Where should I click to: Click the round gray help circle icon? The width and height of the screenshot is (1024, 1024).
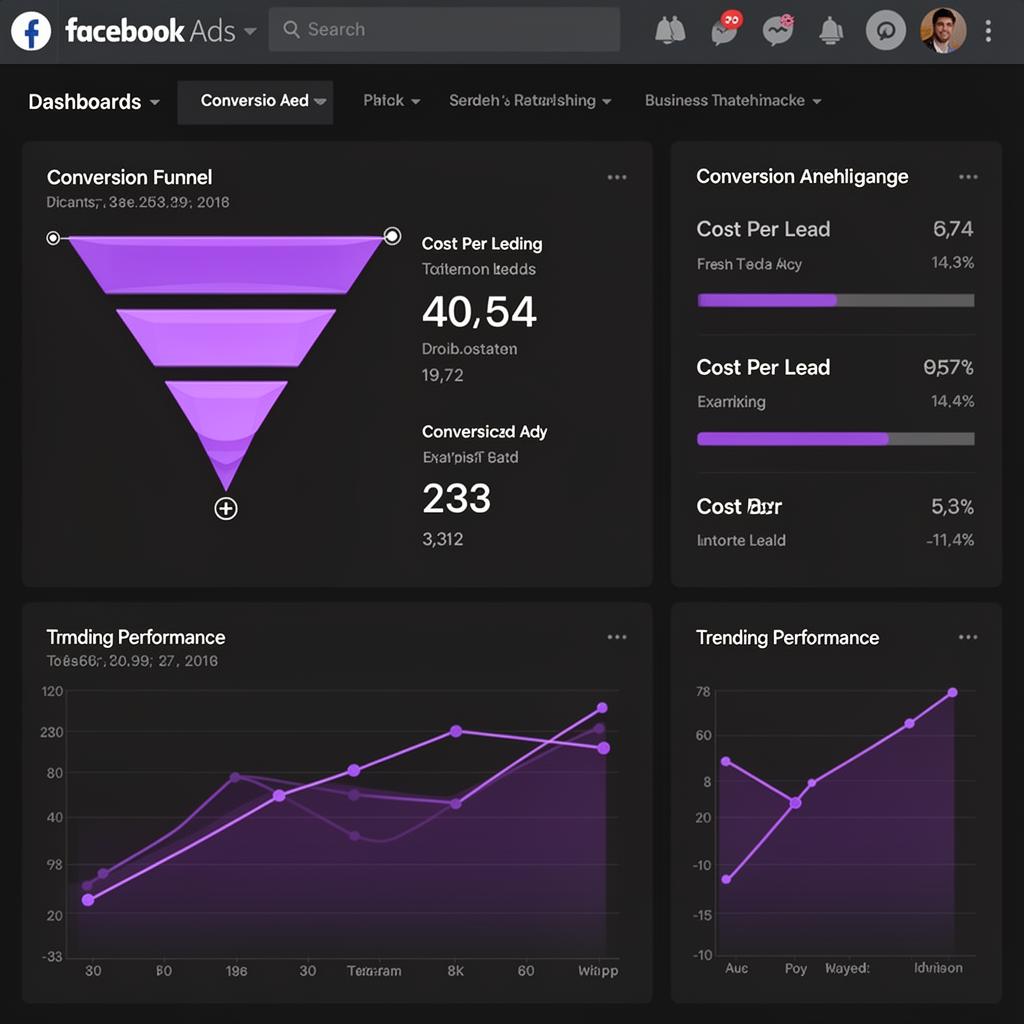(886, 30)
